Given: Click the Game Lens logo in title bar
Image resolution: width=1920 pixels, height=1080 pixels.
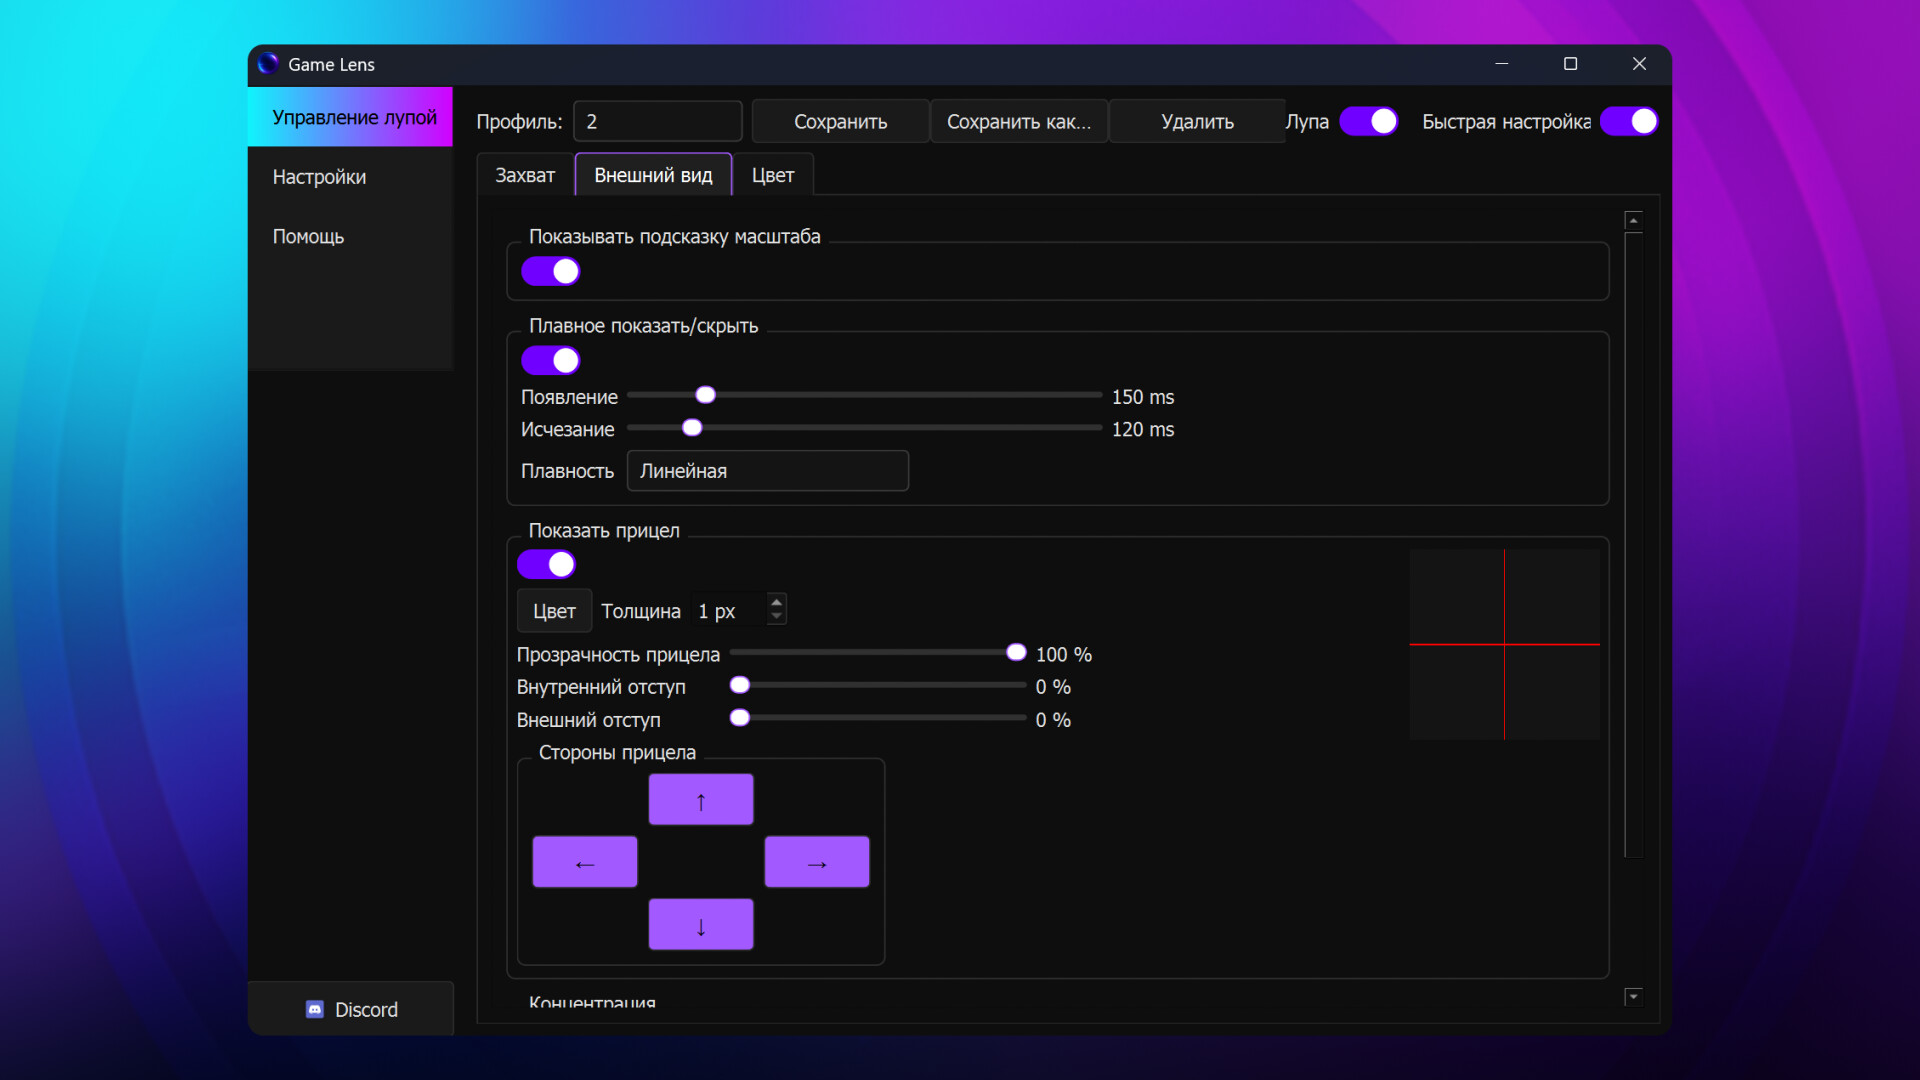Looking at the screenshot, I should coord(267,64).
